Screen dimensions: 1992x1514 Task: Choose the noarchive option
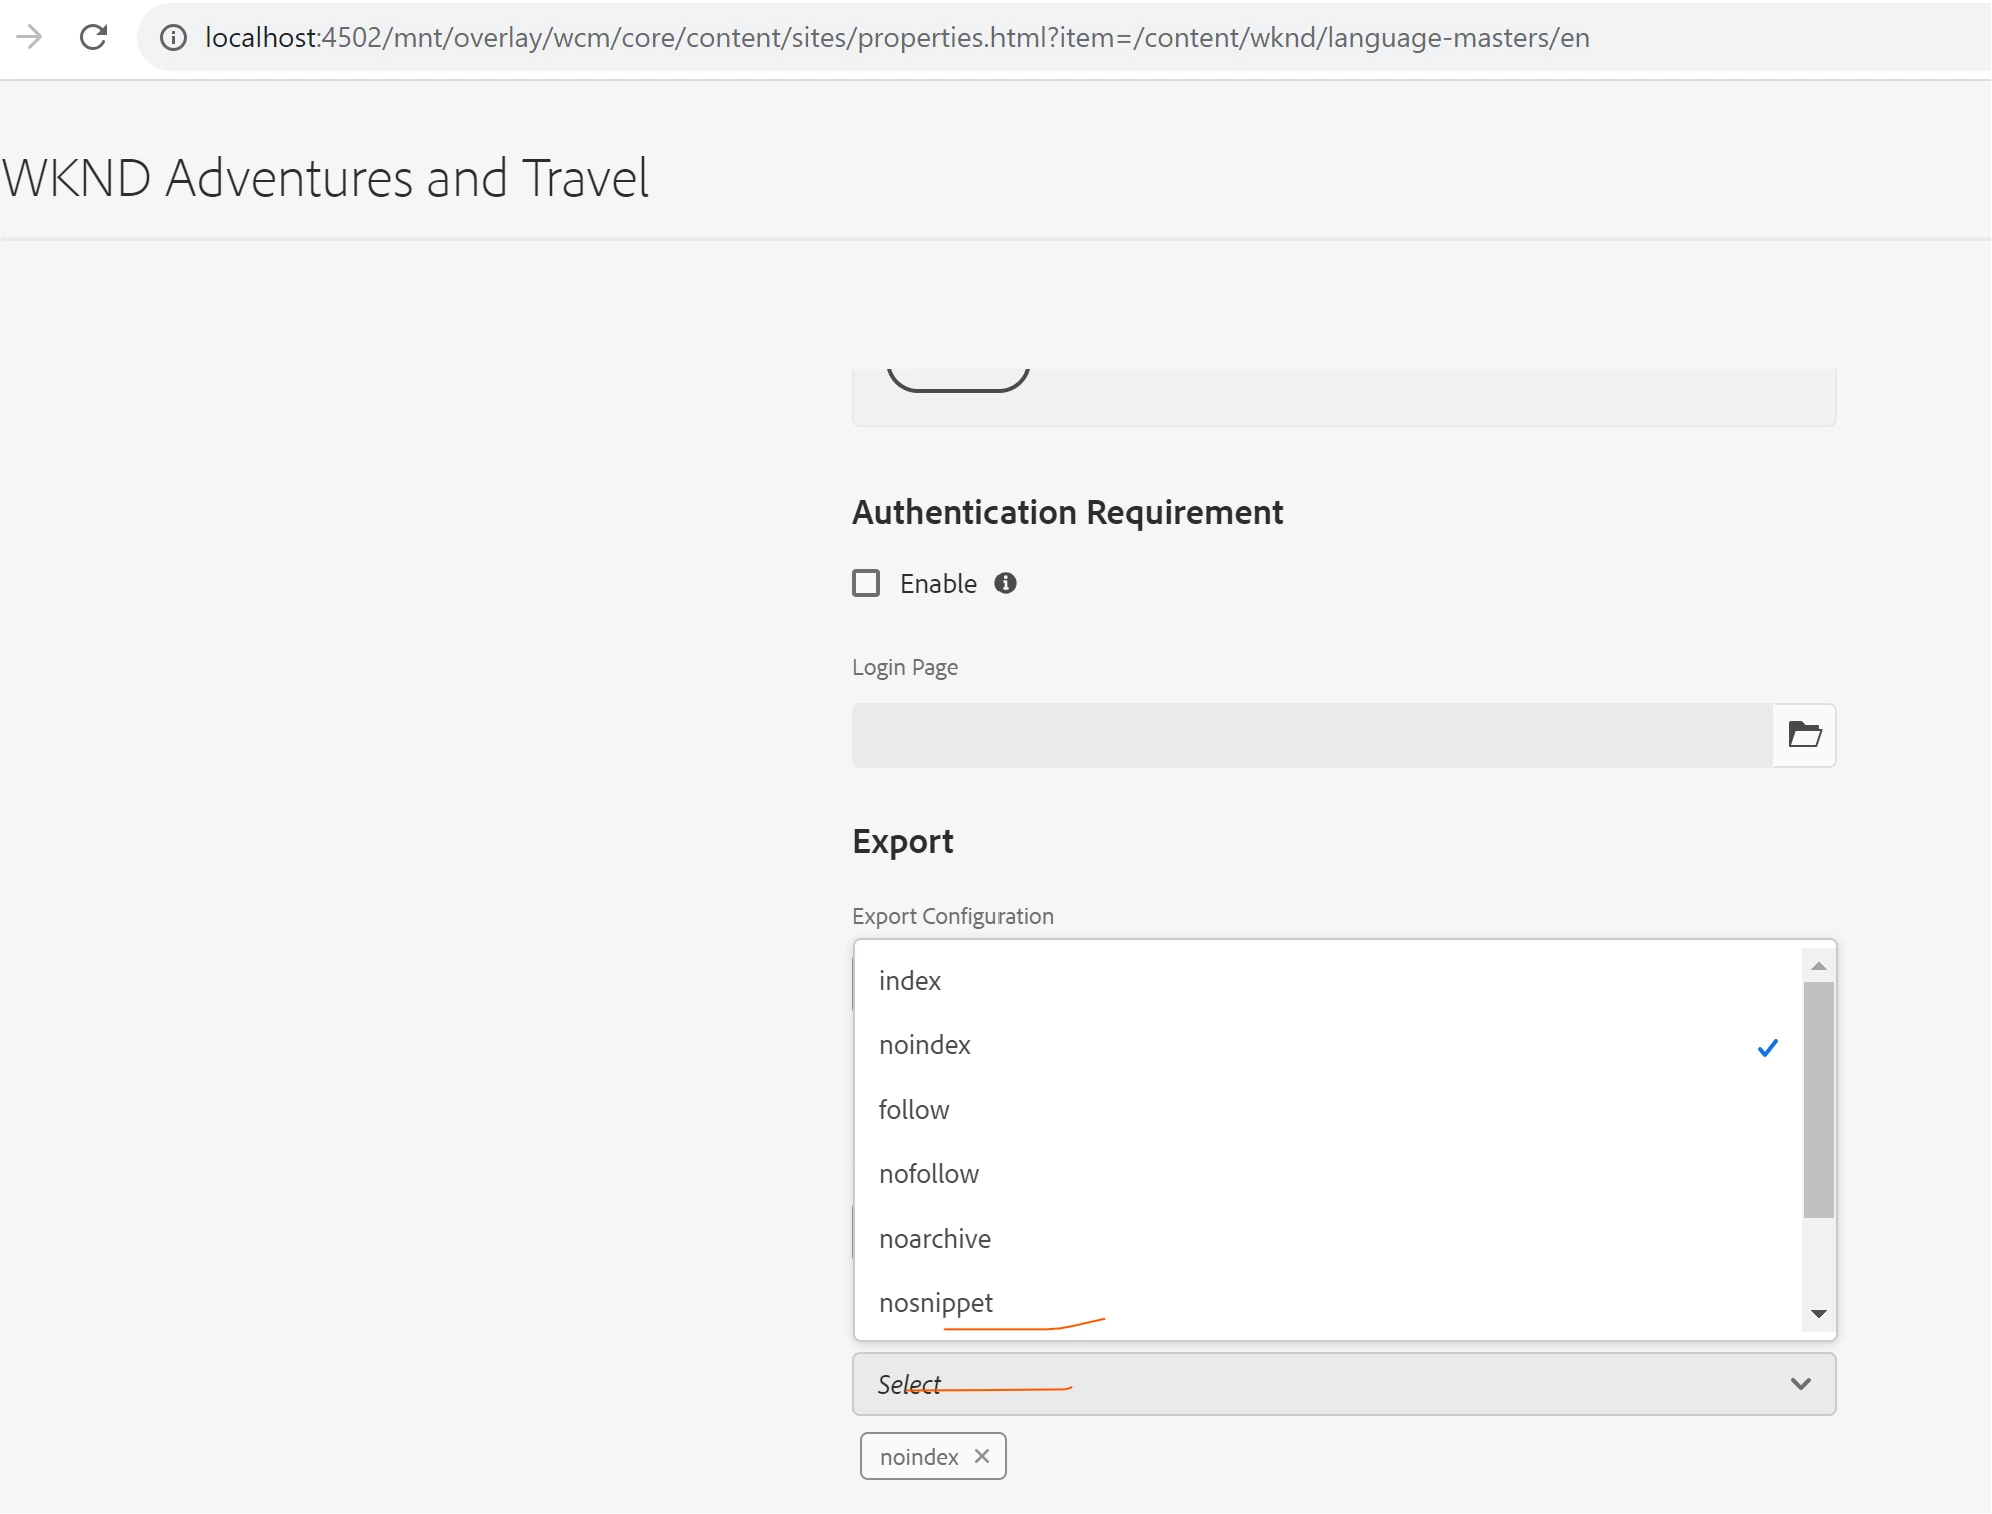(935, 1239)
